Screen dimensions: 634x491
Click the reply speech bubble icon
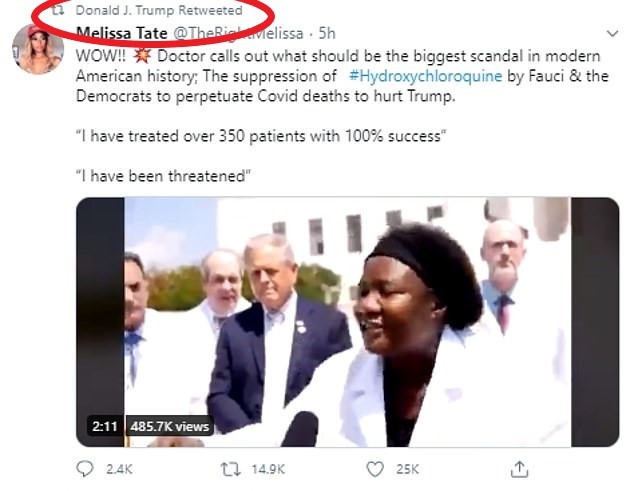(x=86, y=468)
